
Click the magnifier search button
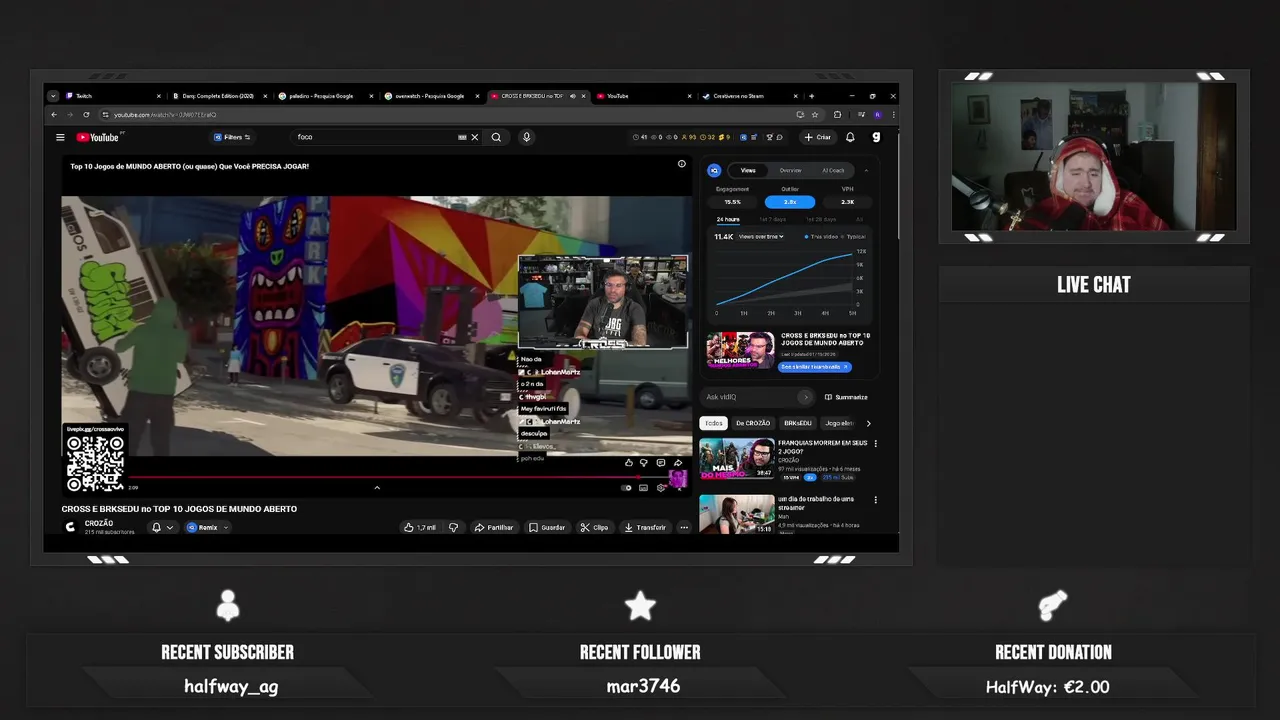[x=496, y=137]
